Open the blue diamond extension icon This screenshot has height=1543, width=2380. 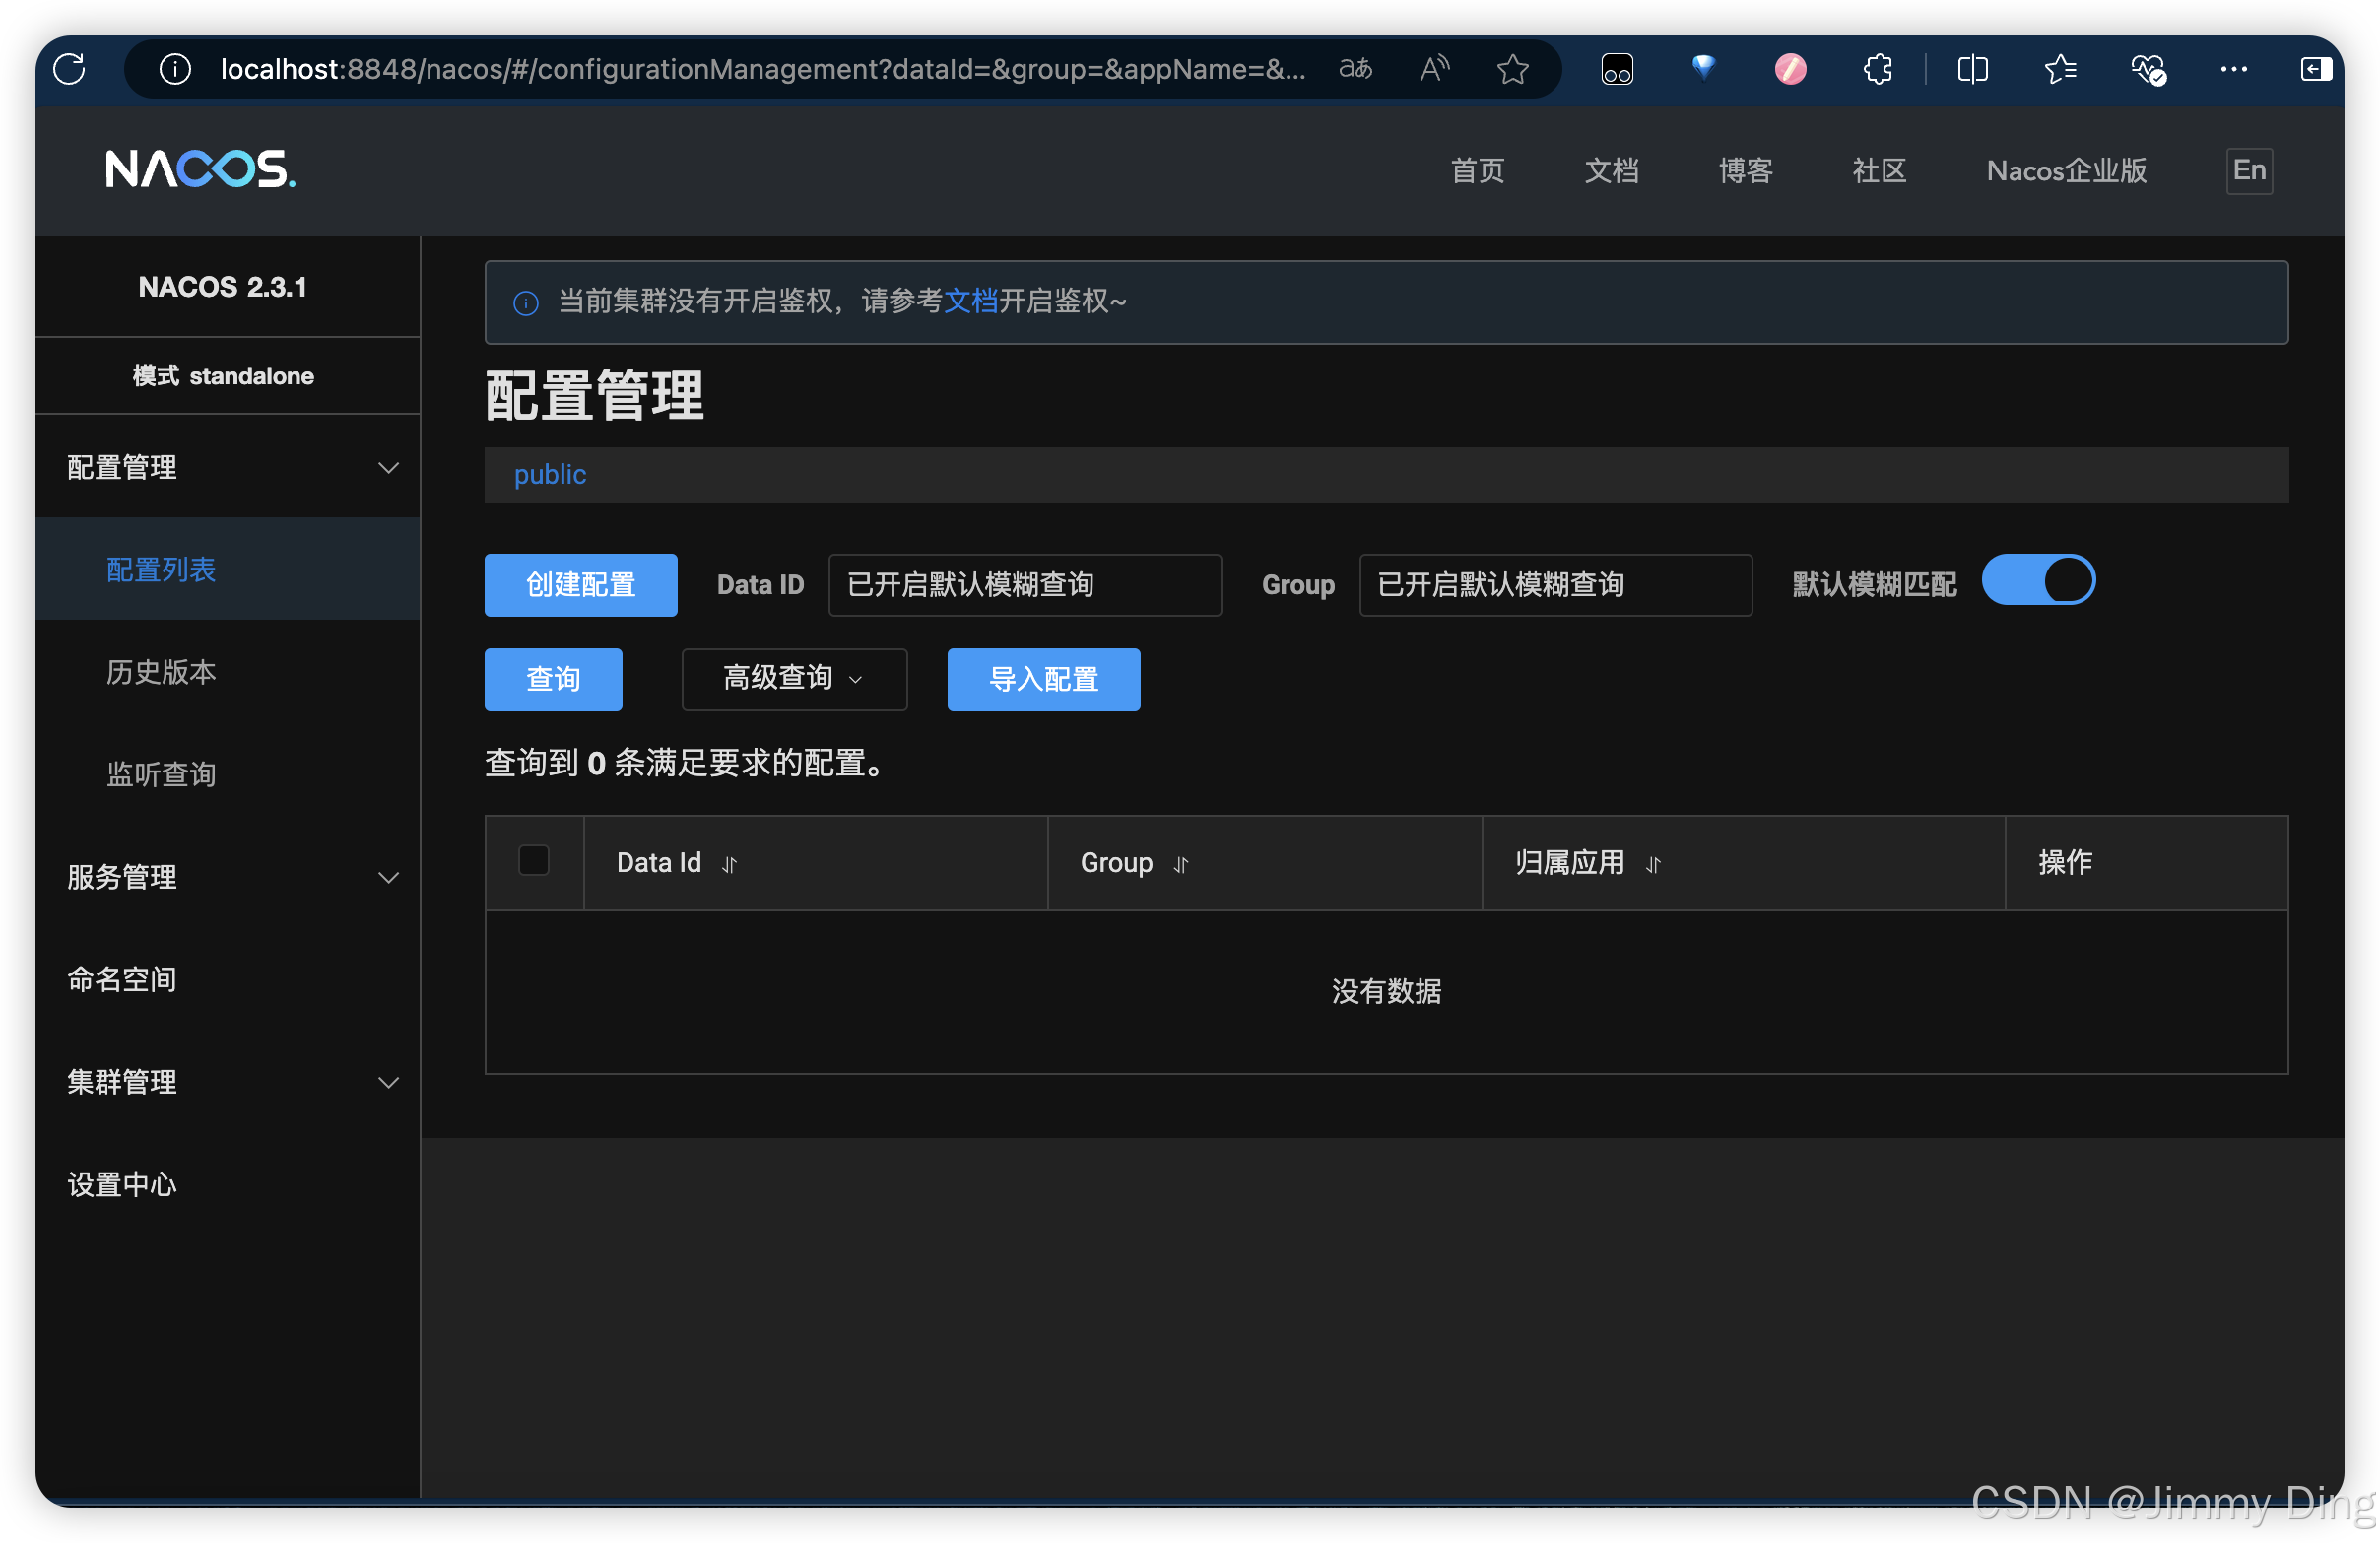pos(1704,69)
